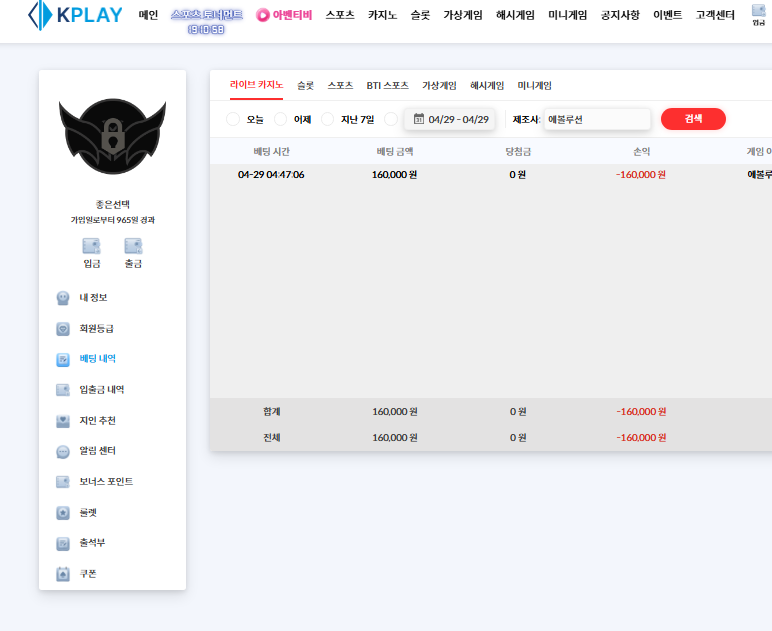Select the 어제 radio button
The width and height of the screenshot is (772, 631).
coord(280,119)
